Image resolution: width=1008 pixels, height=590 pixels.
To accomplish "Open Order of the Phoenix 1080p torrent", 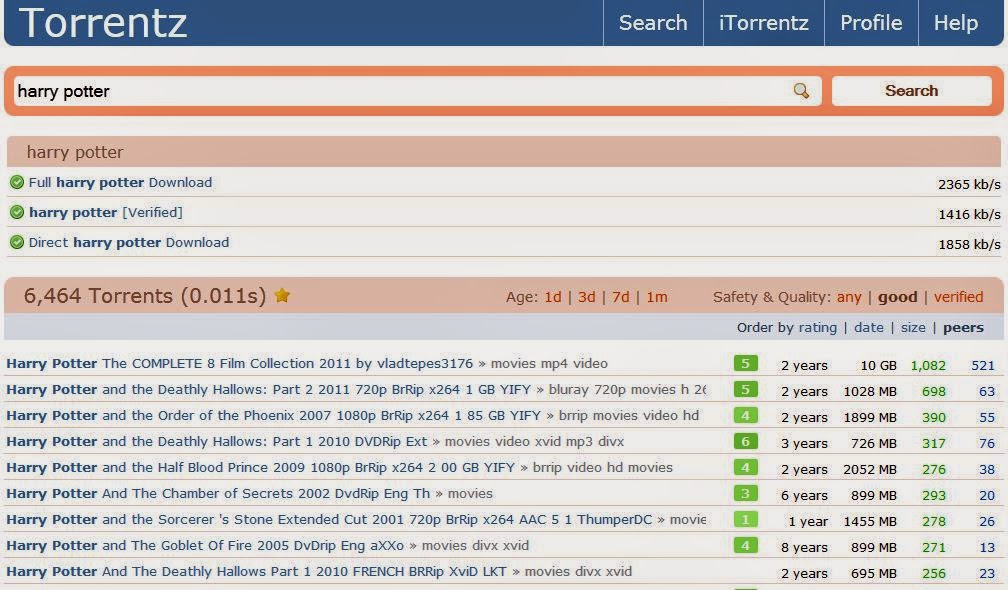I will click(273, 415).
